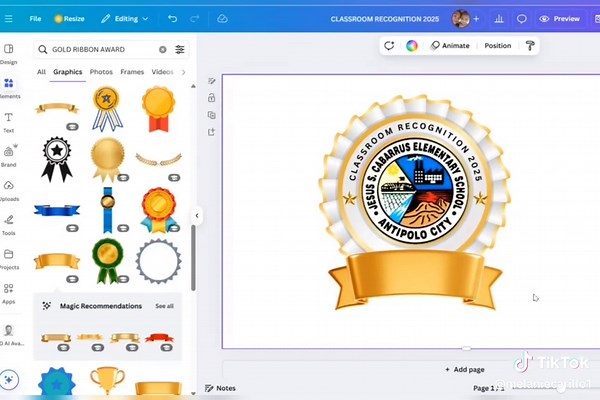Check the cloud save status icon
Image resolution: width=600 pixels, height=400 pixels.
pos(222,18)
